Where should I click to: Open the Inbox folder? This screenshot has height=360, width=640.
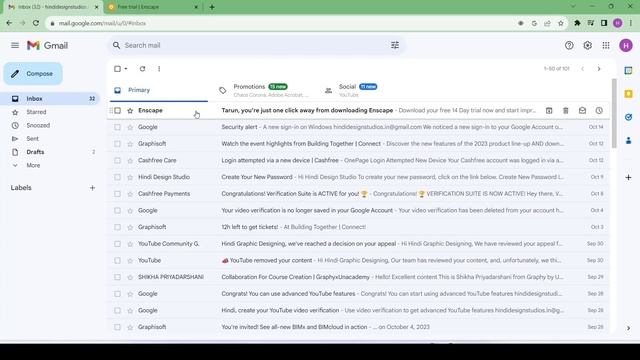click(x=51, y=99)
